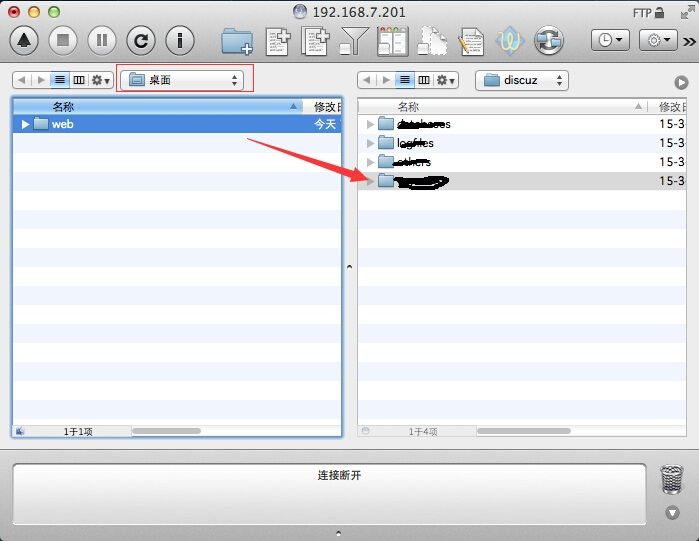
Task: Click the Synchronize folders icon
Action: pyautogui.click(x=549, y=41)
